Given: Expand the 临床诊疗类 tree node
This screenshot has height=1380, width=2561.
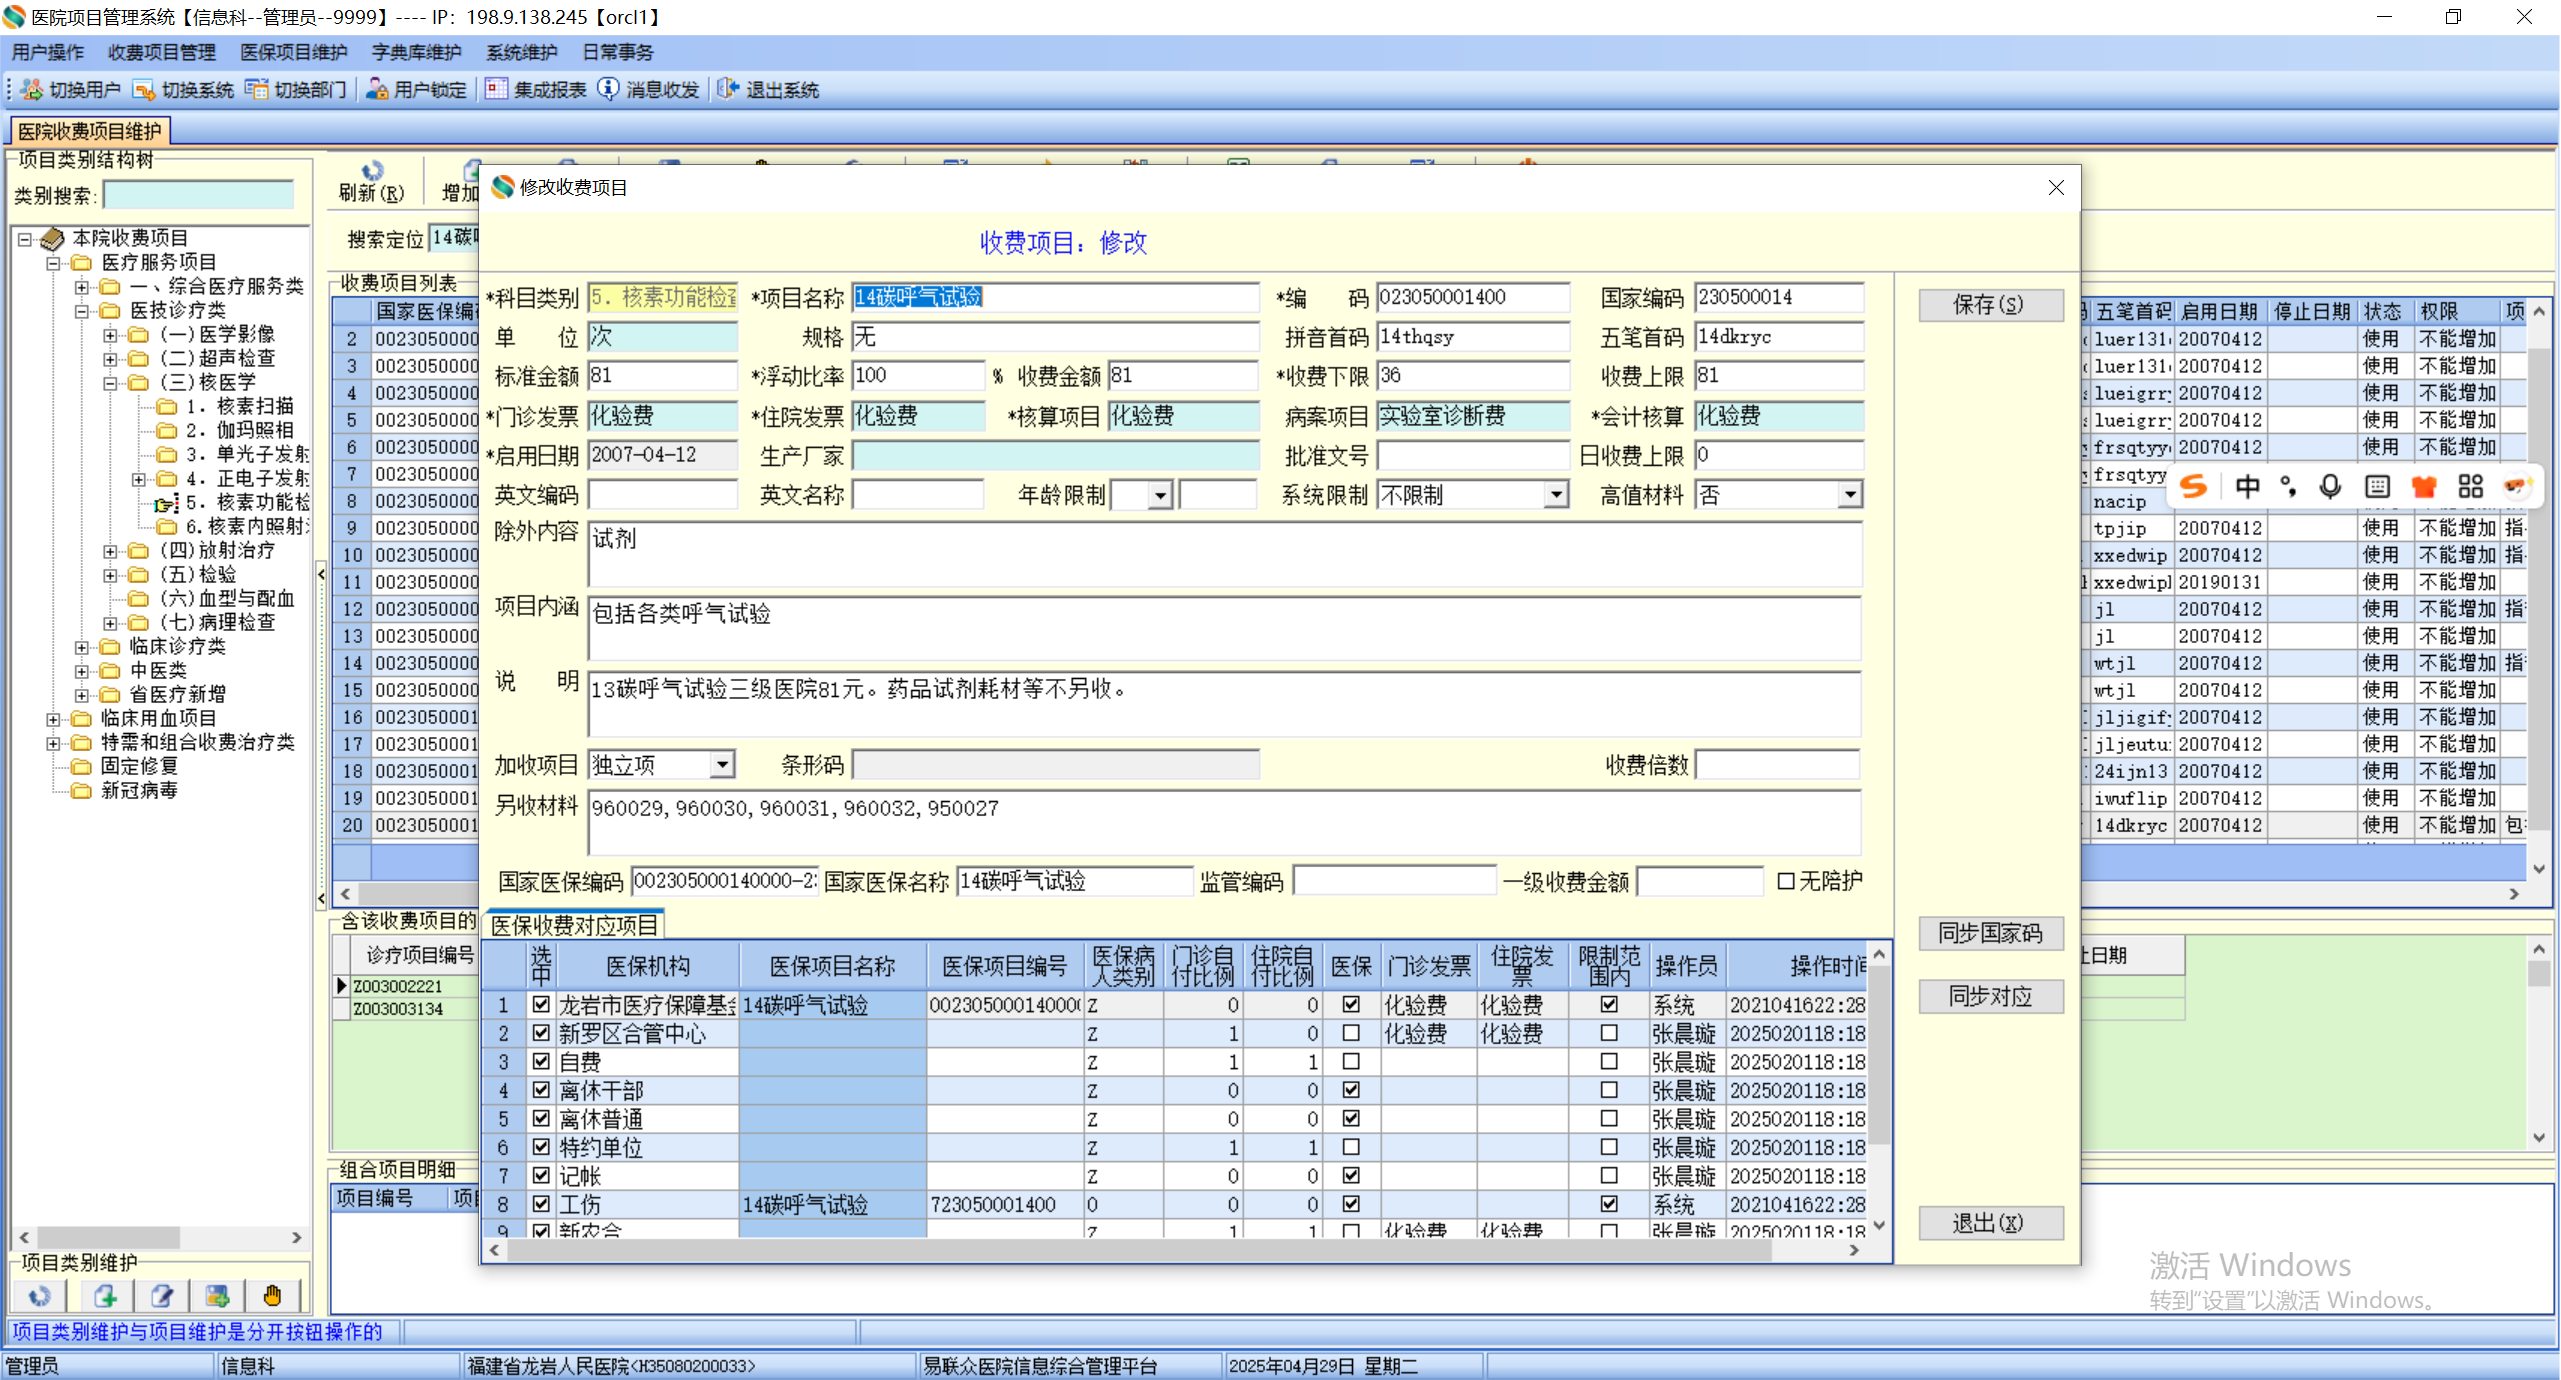Looking at the screenshot, I should 82,647.
